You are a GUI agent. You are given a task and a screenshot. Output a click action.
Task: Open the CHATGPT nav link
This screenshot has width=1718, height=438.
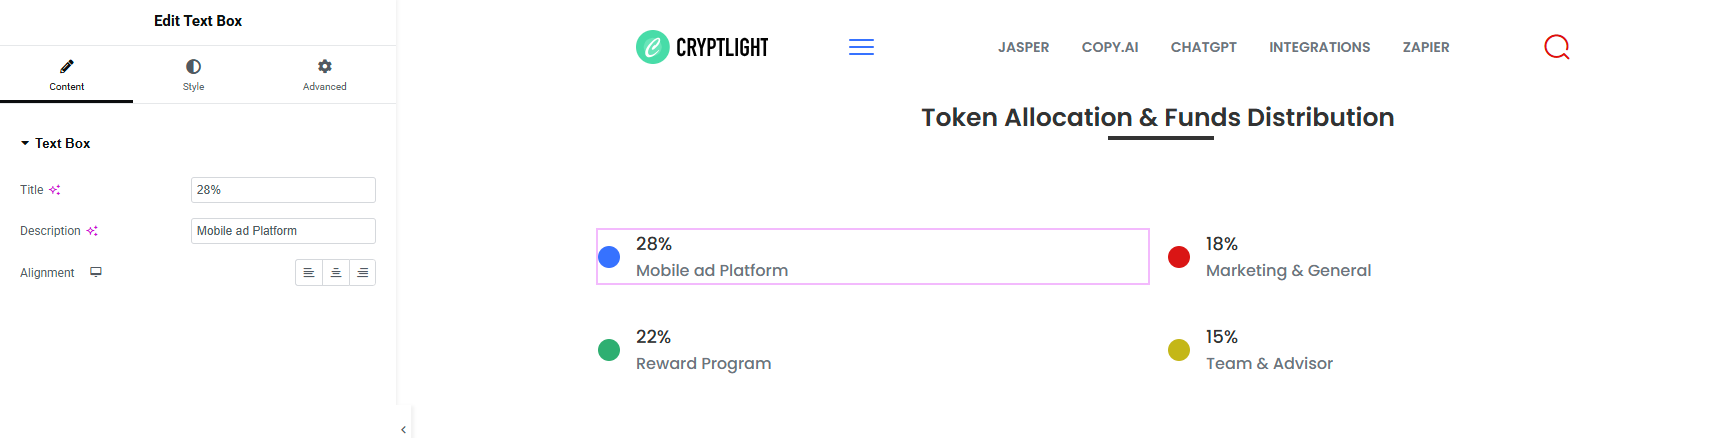click(x=1204, y=47)
